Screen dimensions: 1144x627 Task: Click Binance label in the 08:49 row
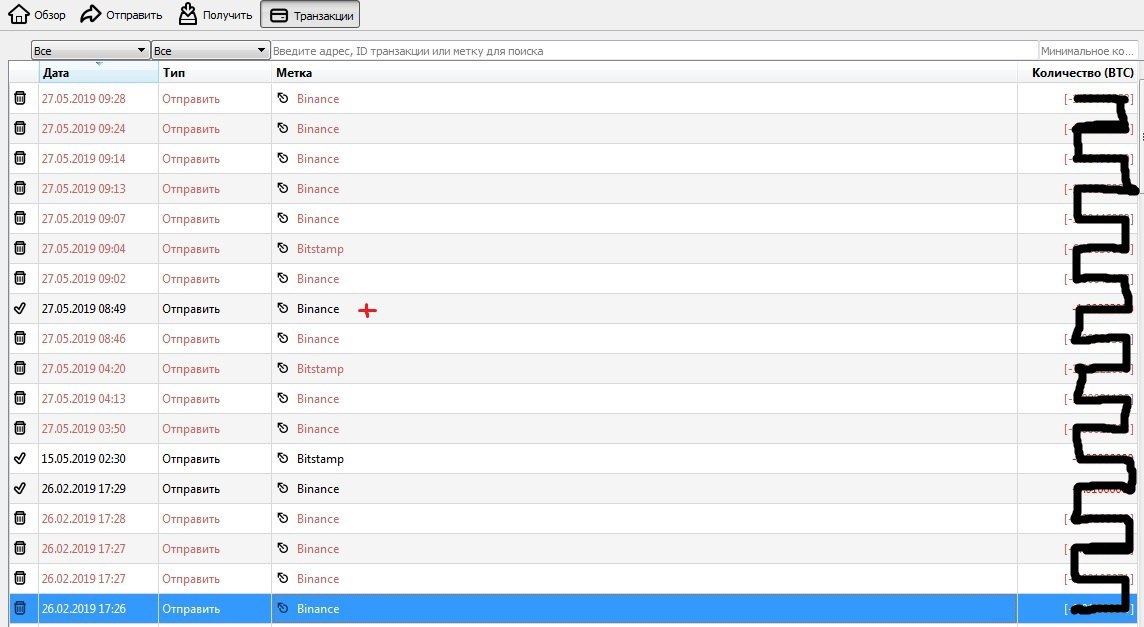317,309
